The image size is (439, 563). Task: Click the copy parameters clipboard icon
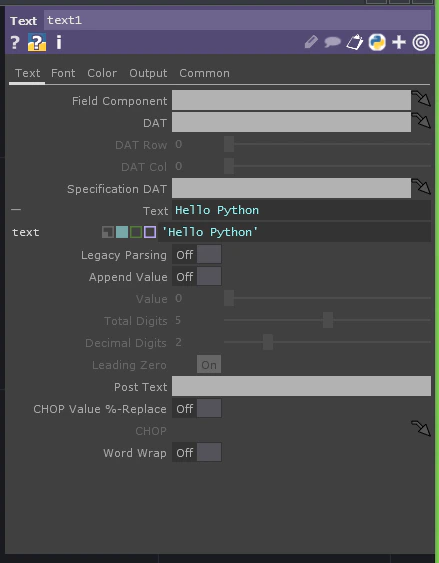(x=355, y=42)
